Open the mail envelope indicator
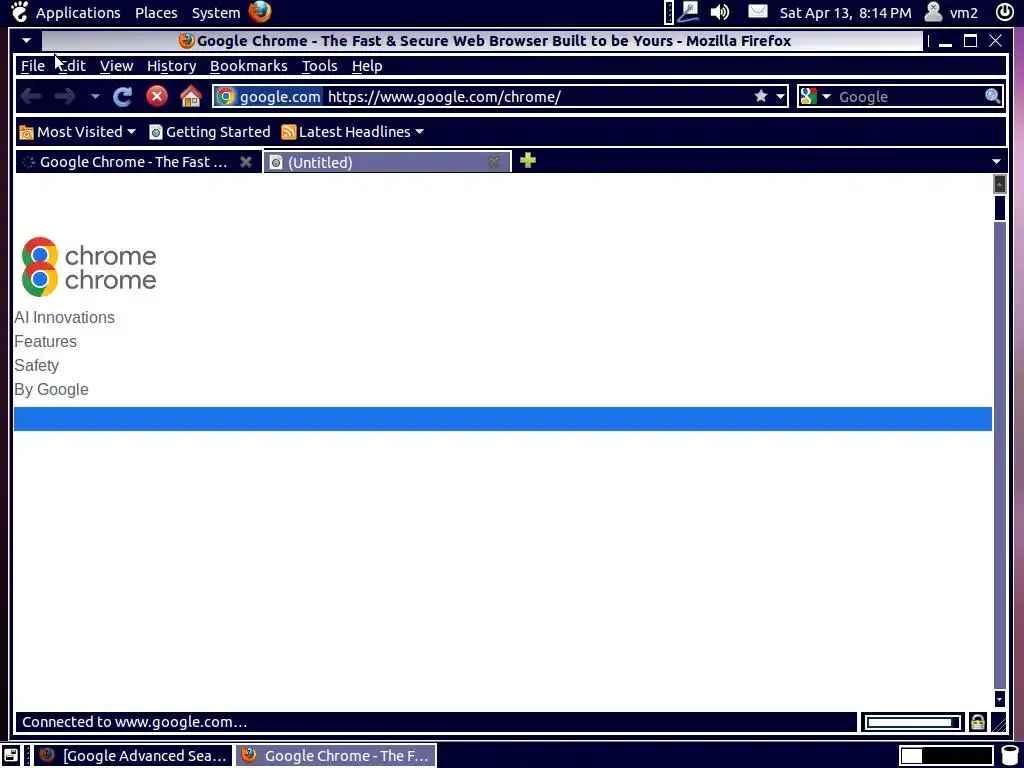This screenshot has height=768, width=1024. (758, 12)
